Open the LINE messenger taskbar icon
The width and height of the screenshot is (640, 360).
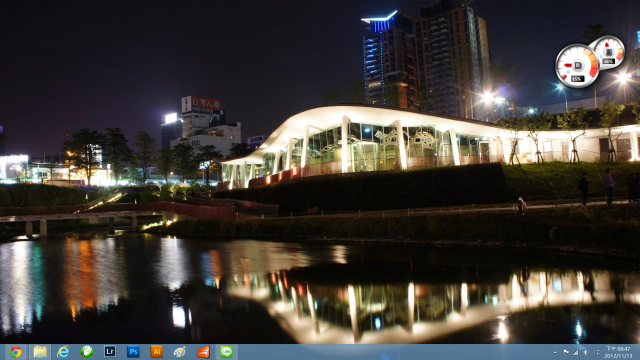[x=227, y=352]
